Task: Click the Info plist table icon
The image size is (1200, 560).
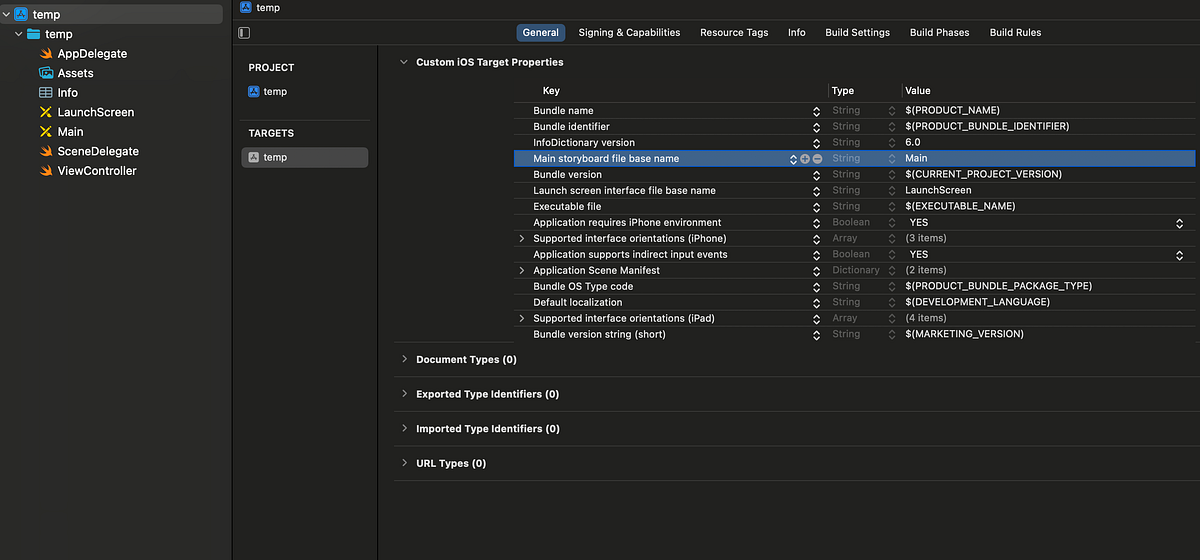Action: click(46, 93)
